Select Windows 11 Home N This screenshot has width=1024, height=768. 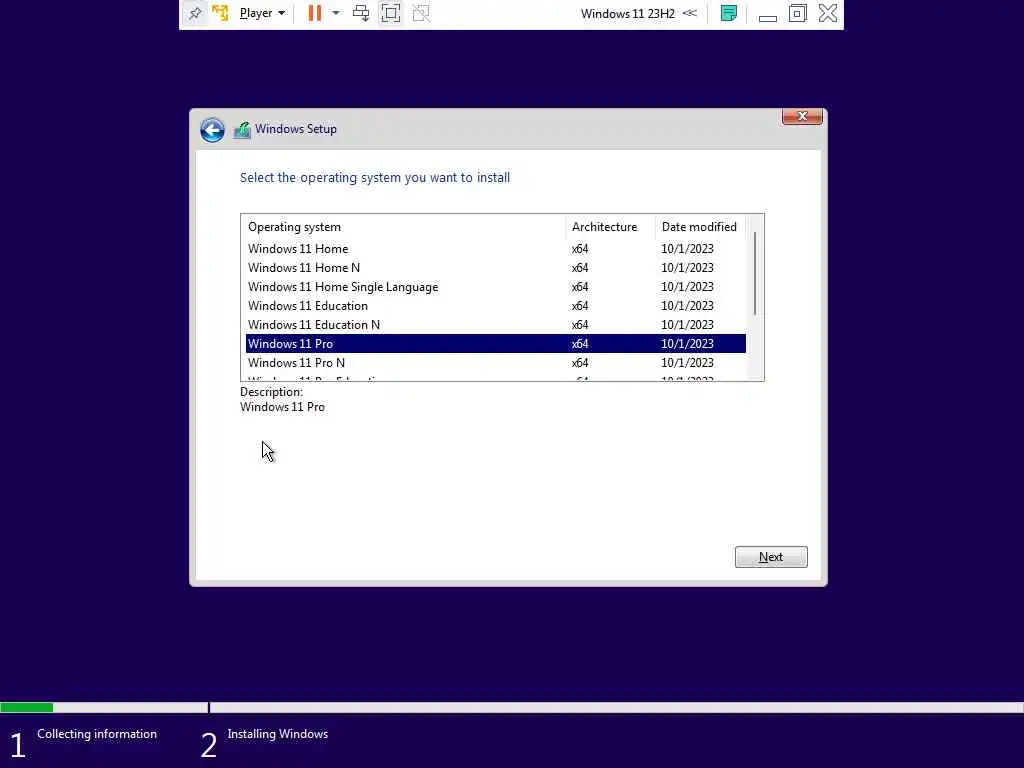496,268
